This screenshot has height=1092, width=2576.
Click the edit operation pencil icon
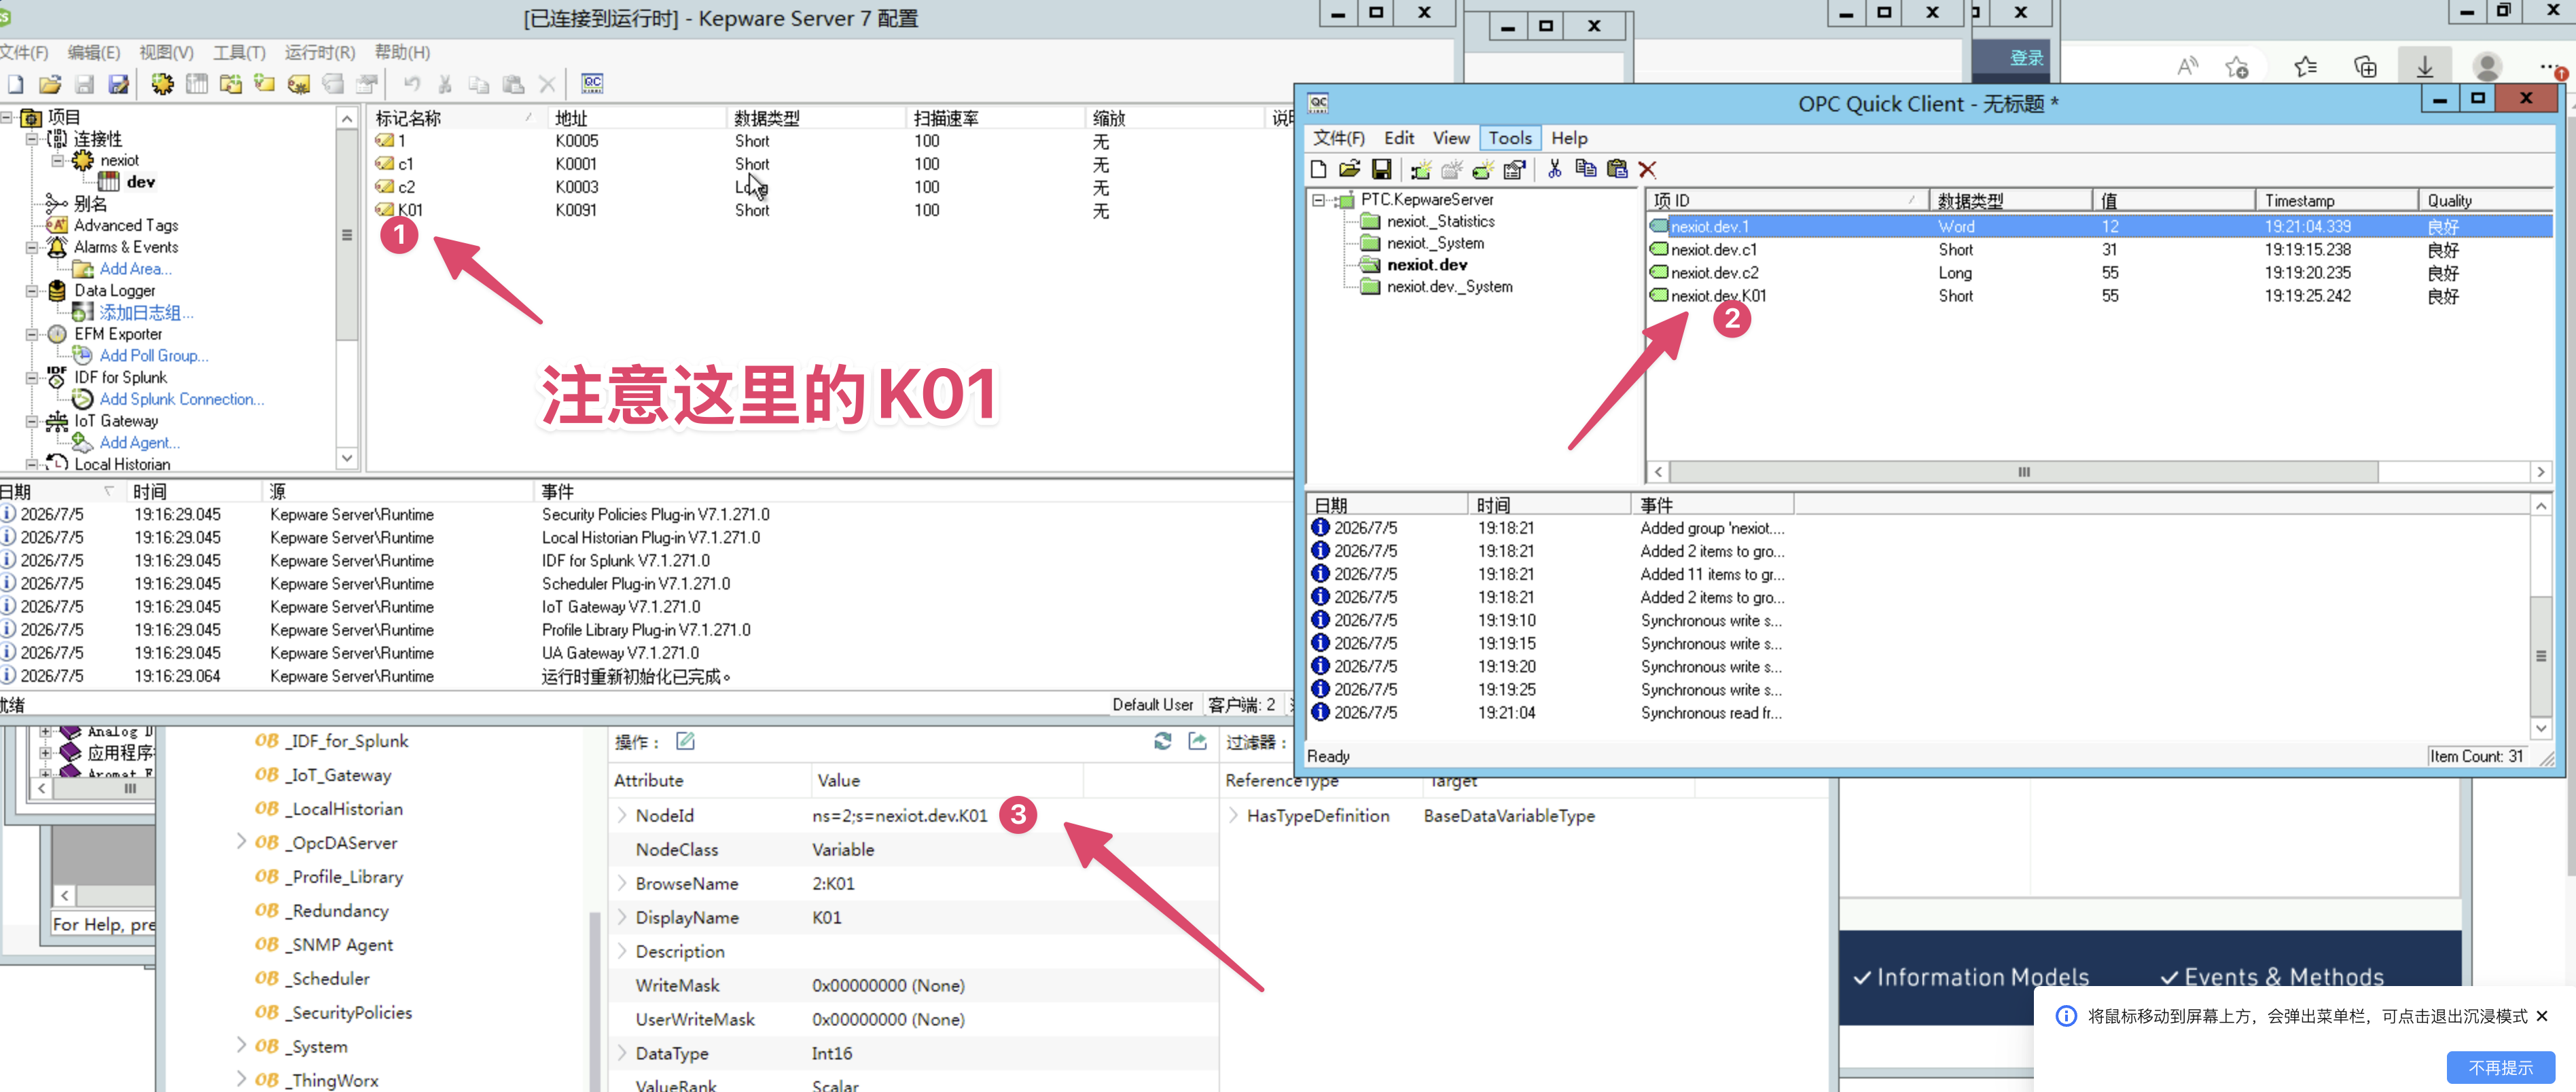coord(685,741)
